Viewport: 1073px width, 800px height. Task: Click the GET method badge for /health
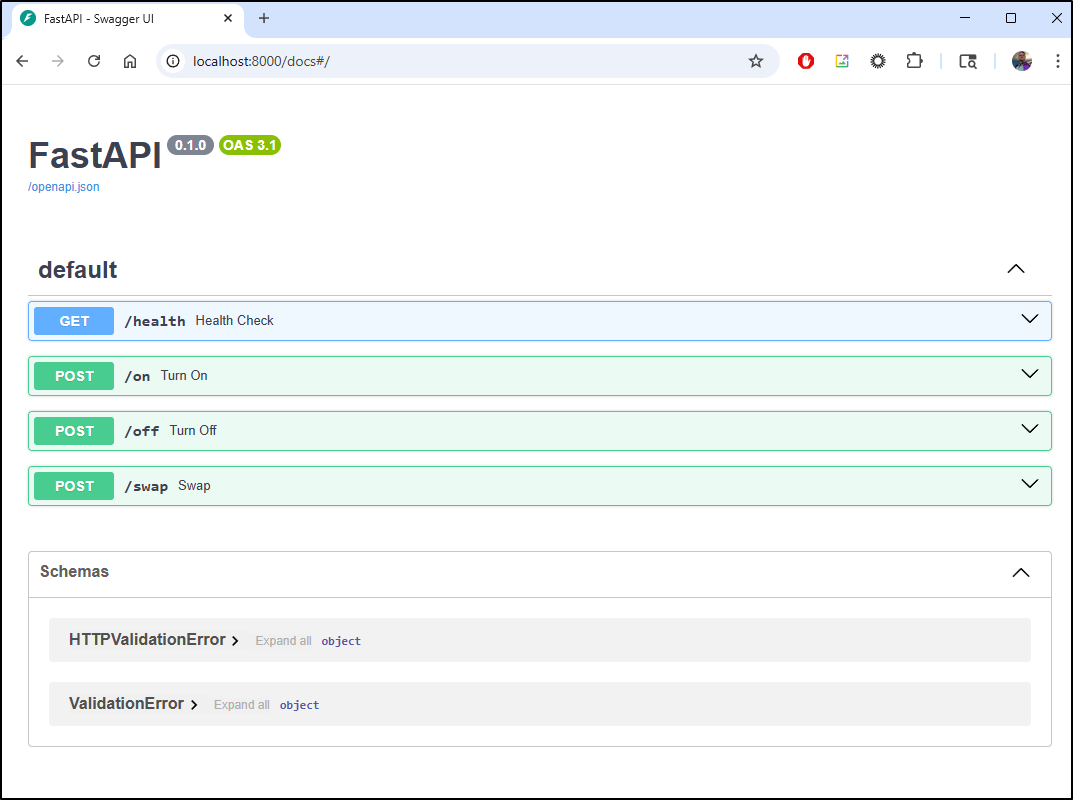[74, 321]
